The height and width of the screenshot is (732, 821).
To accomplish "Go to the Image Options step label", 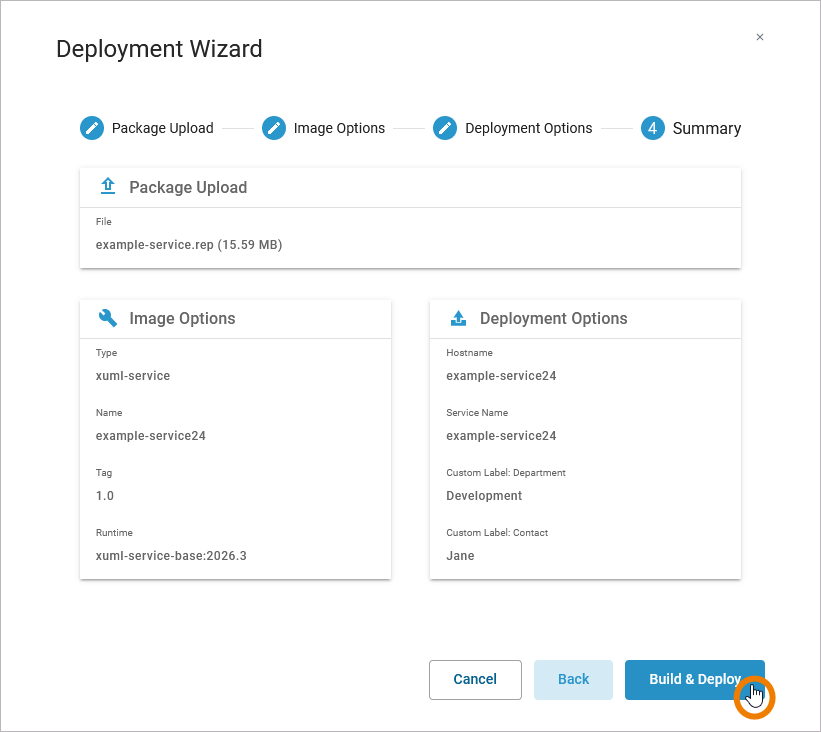I will point(339,128).
